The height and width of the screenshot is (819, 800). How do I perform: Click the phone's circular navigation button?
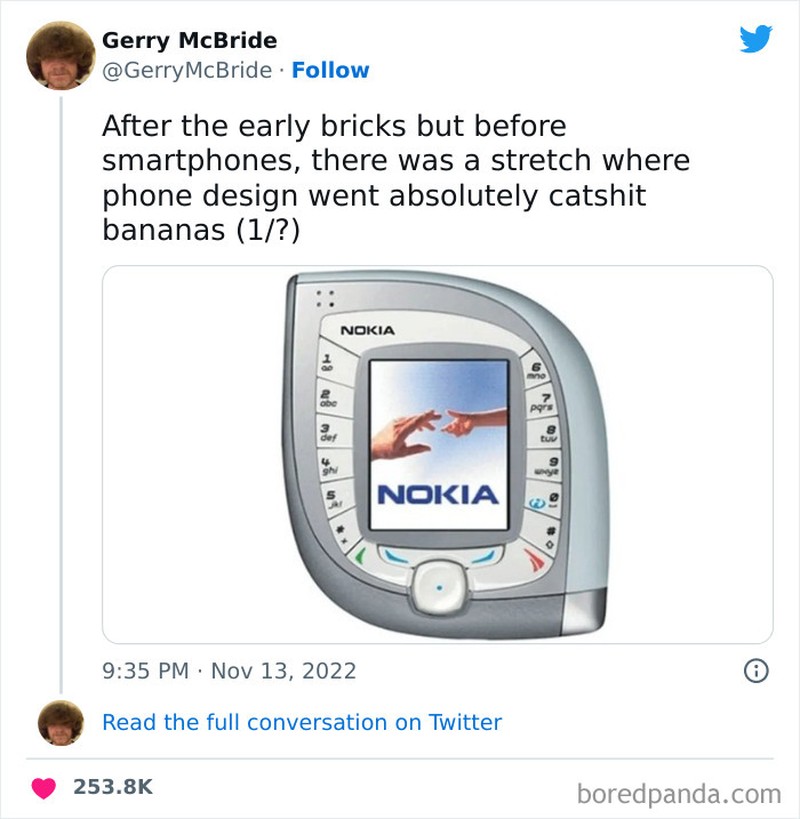[x=440, y=586]
